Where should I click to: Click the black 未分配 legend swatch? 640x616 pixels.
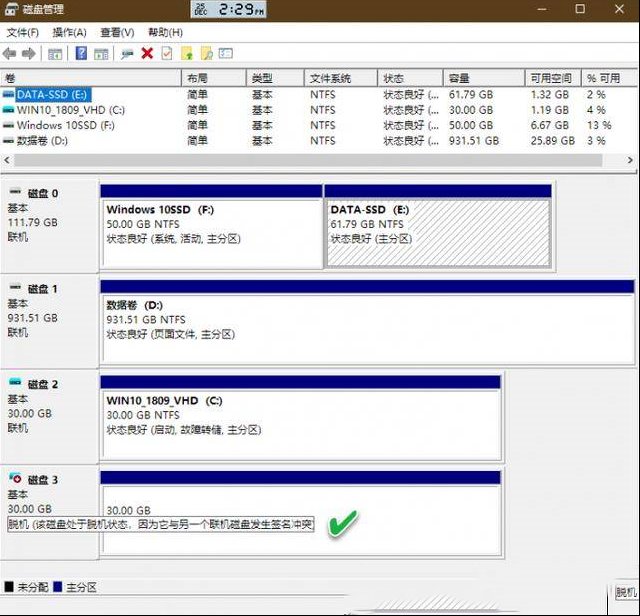coord(9,587)
